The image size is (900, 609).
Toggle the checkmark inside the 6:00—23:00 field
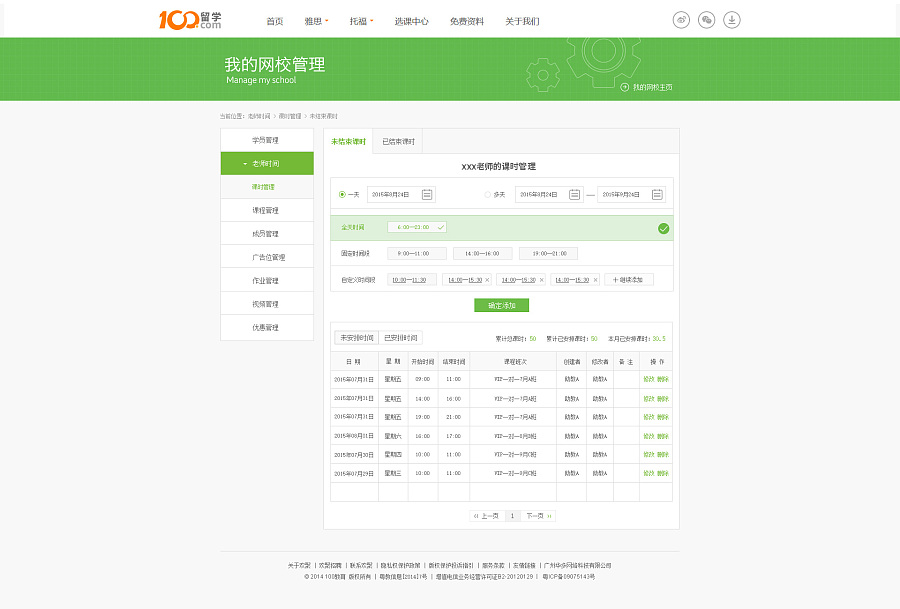click(442, 227)
